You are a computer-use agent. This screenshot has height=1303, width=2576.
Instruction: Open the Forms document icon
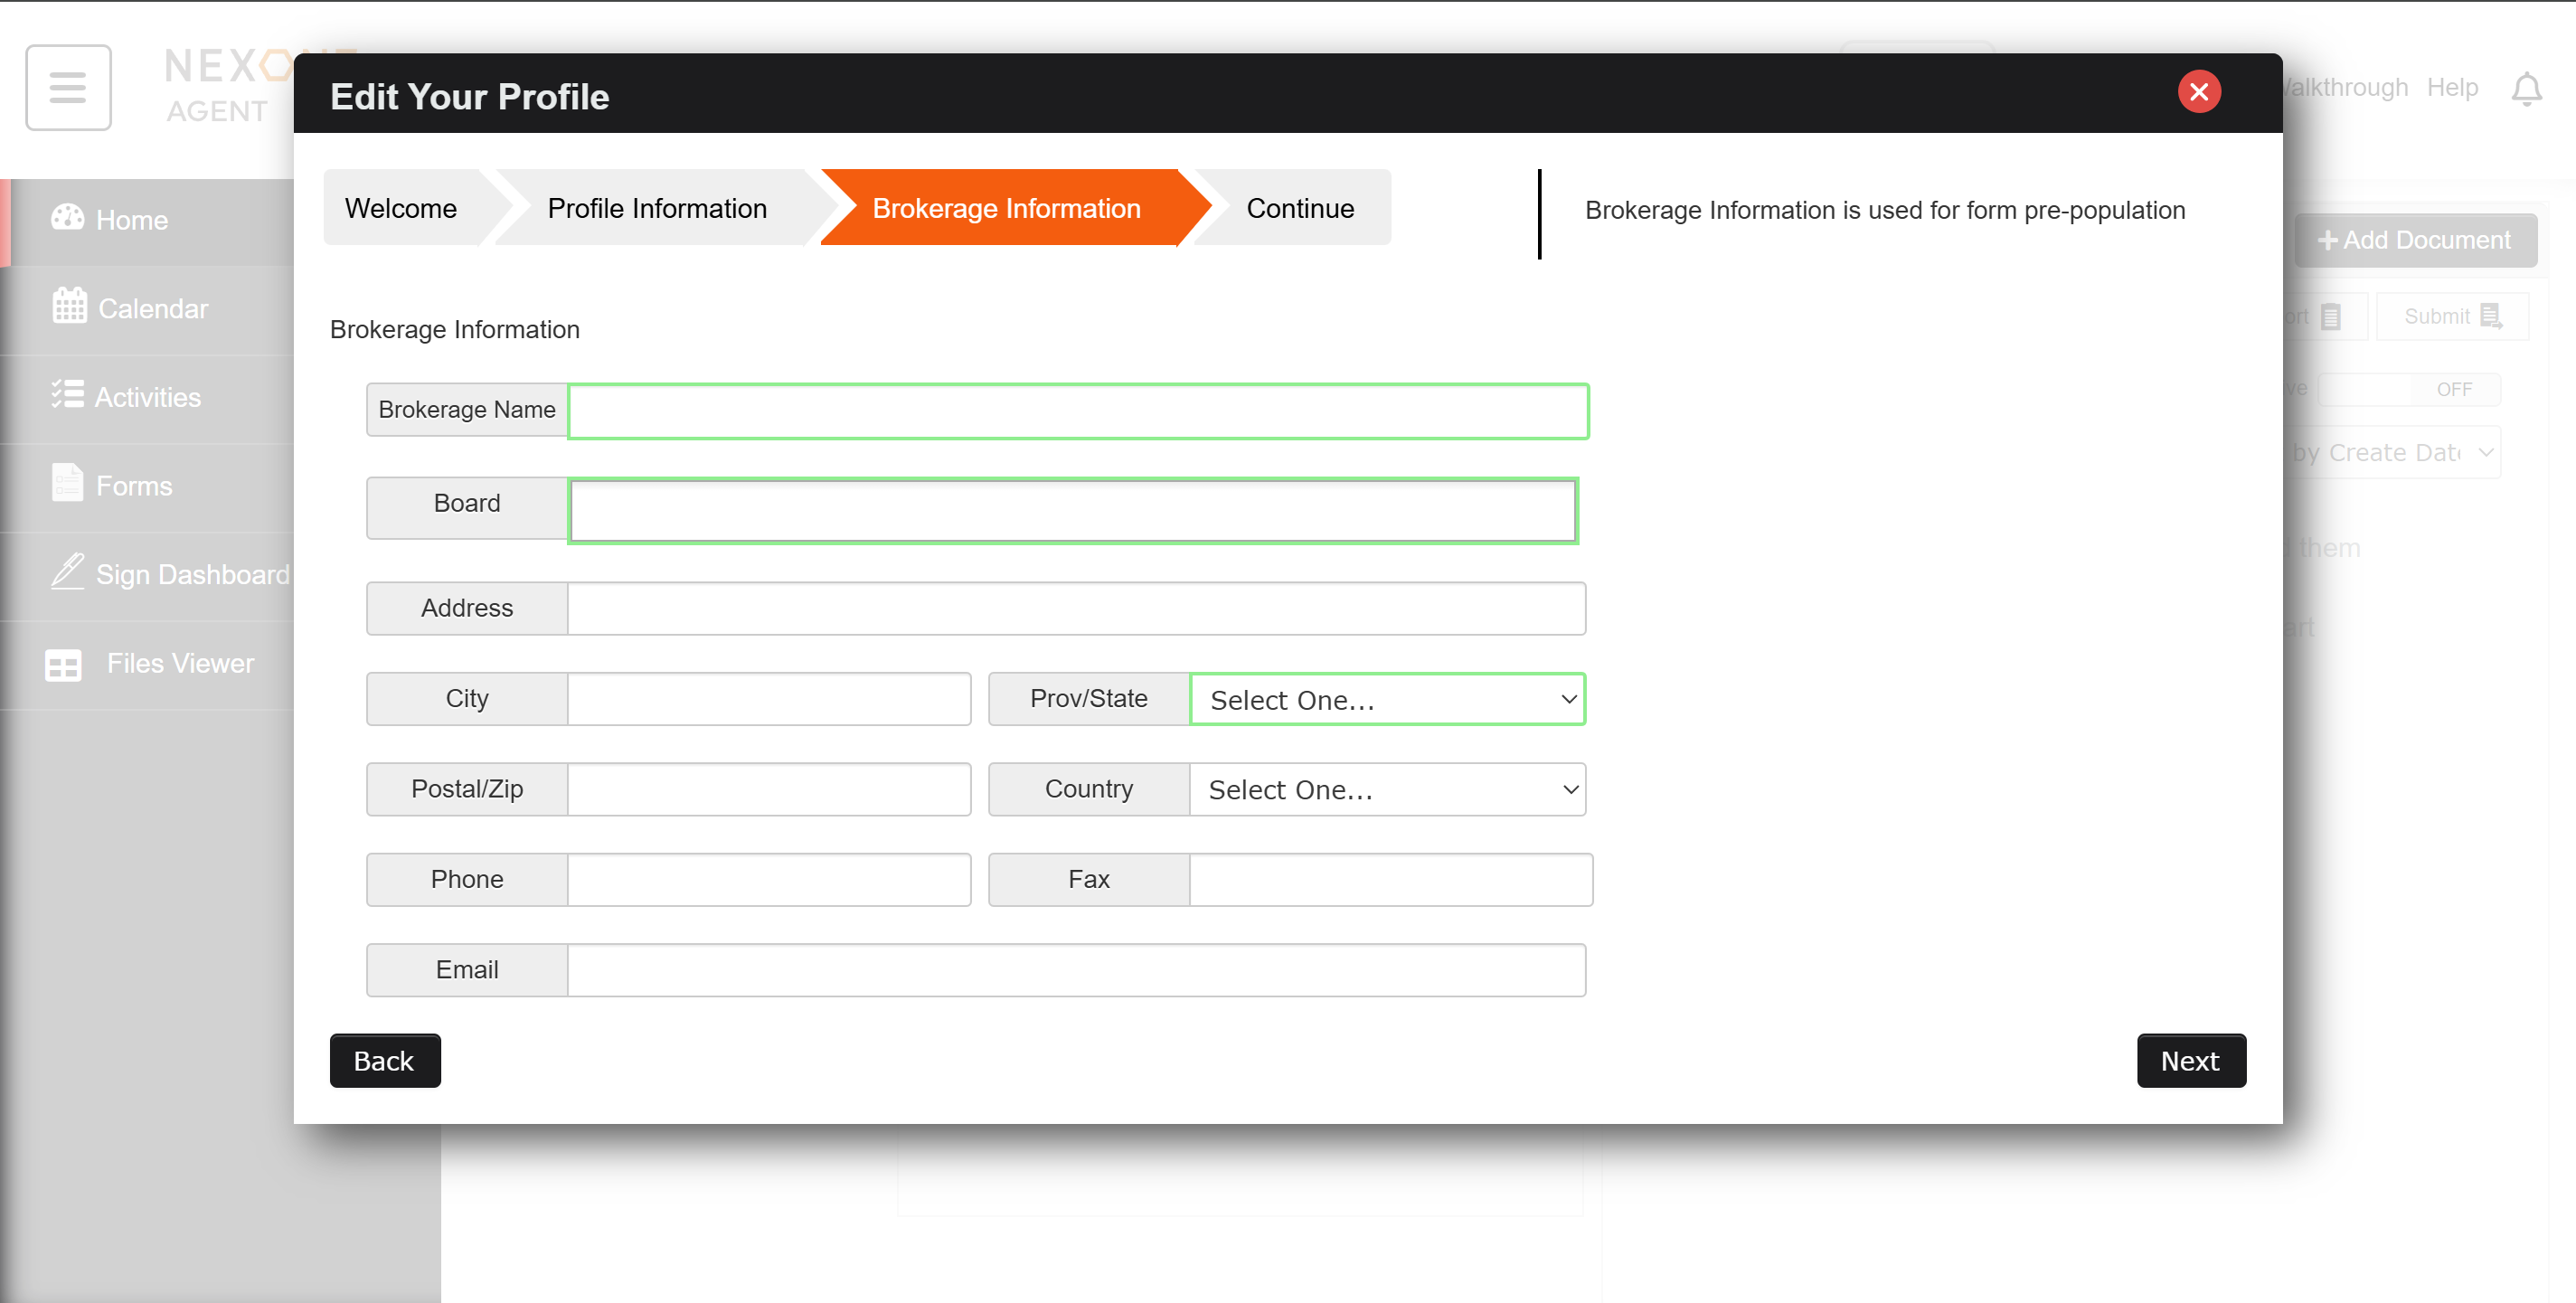[67, 484]
